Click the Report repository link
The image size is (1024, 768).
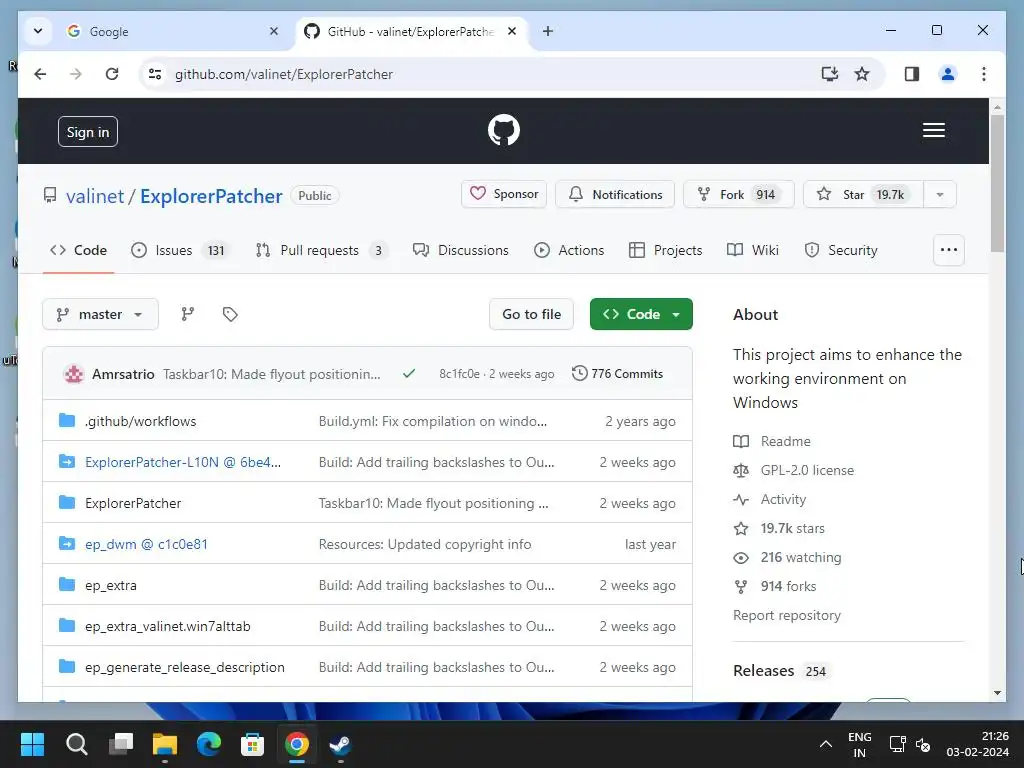tap(786, 615)
